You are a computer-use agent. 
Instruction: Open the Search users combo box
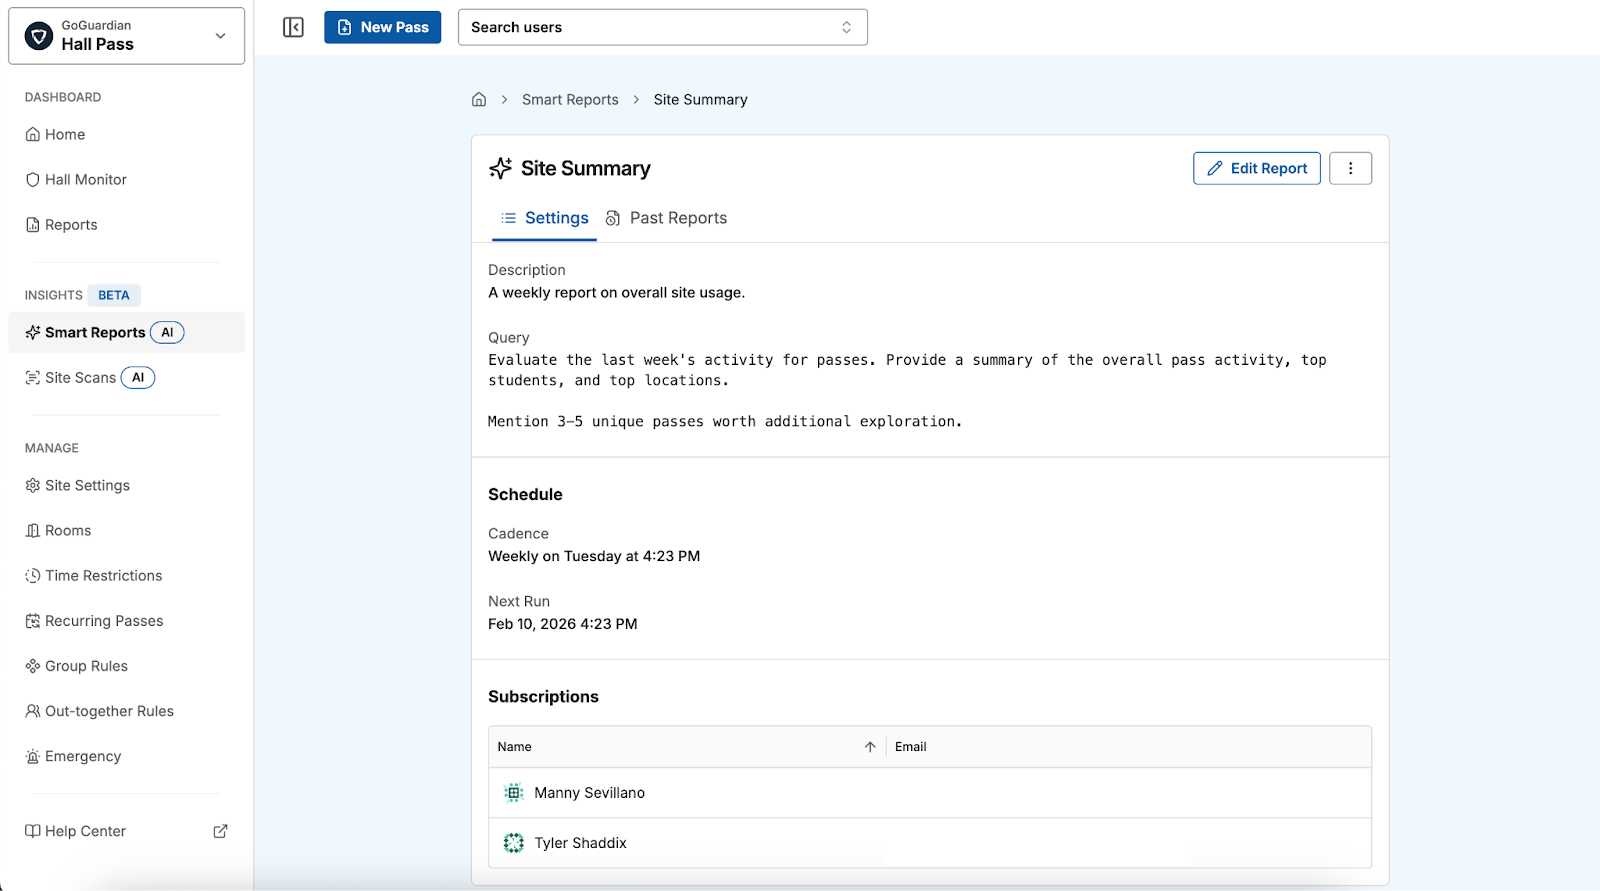click(662, 27)
